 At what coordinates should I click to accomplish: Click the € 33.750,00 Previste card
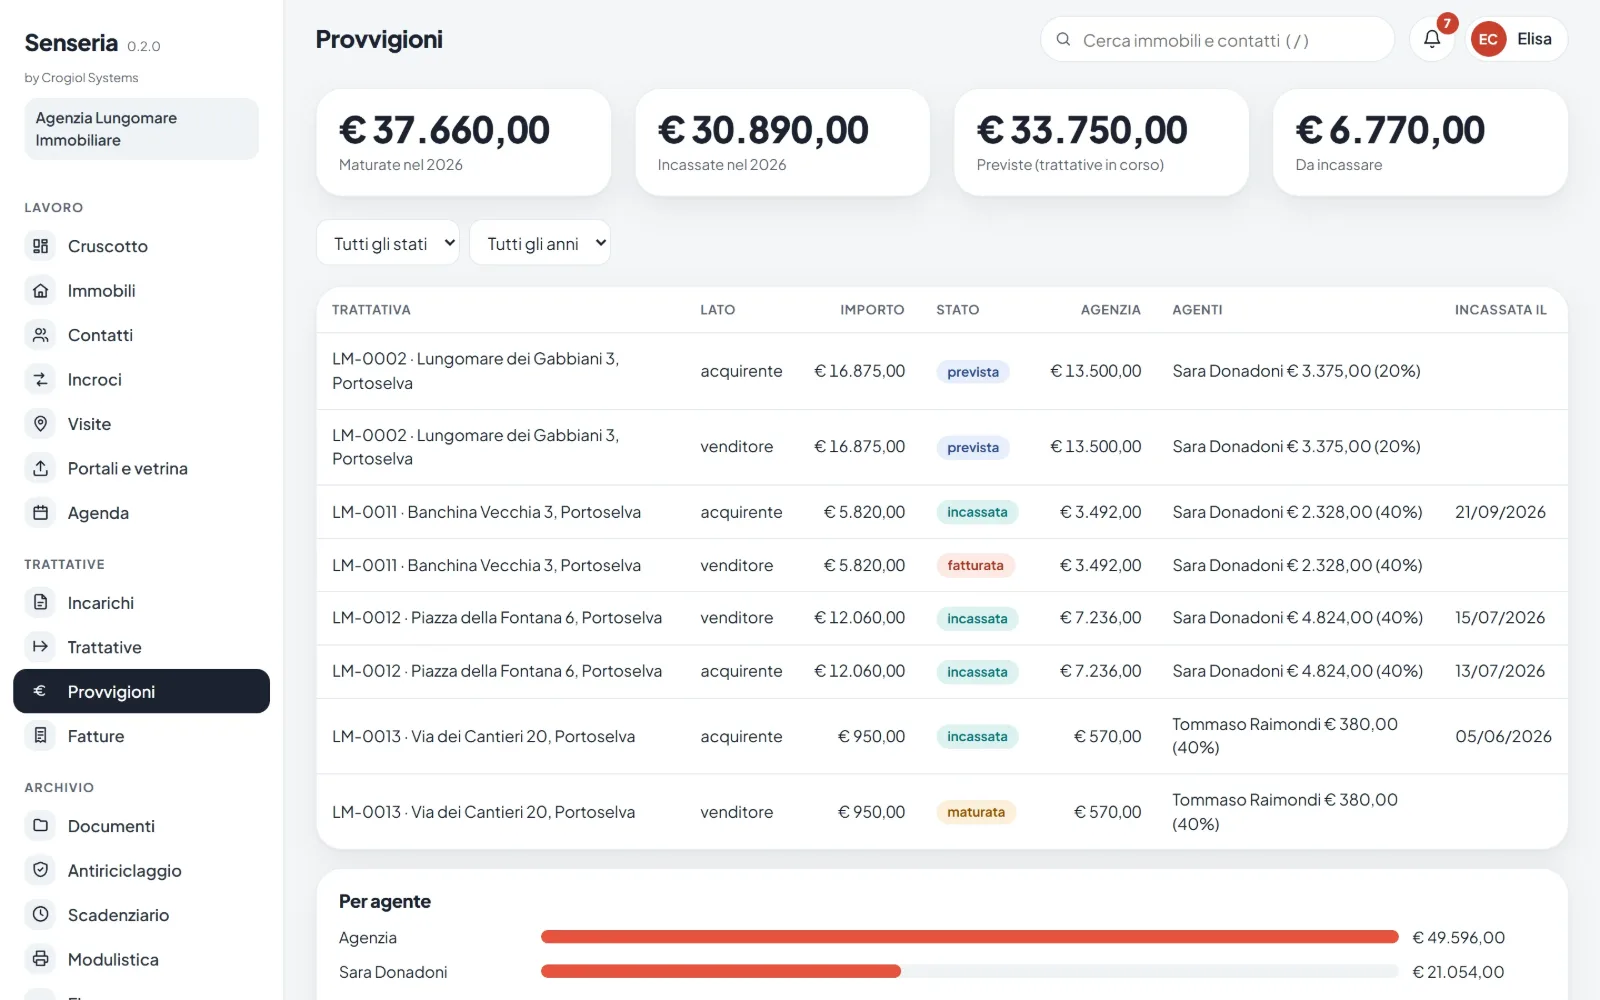click(1101, 143)
